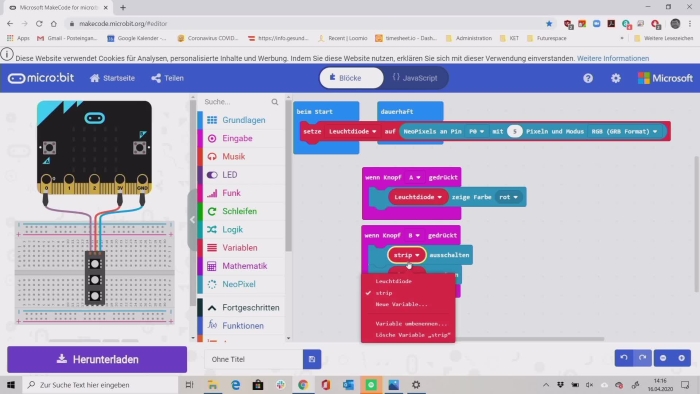This screenshot has height=394, width=700.
Task: Open the color dropdown showing rot
Action: click(508, 197)
